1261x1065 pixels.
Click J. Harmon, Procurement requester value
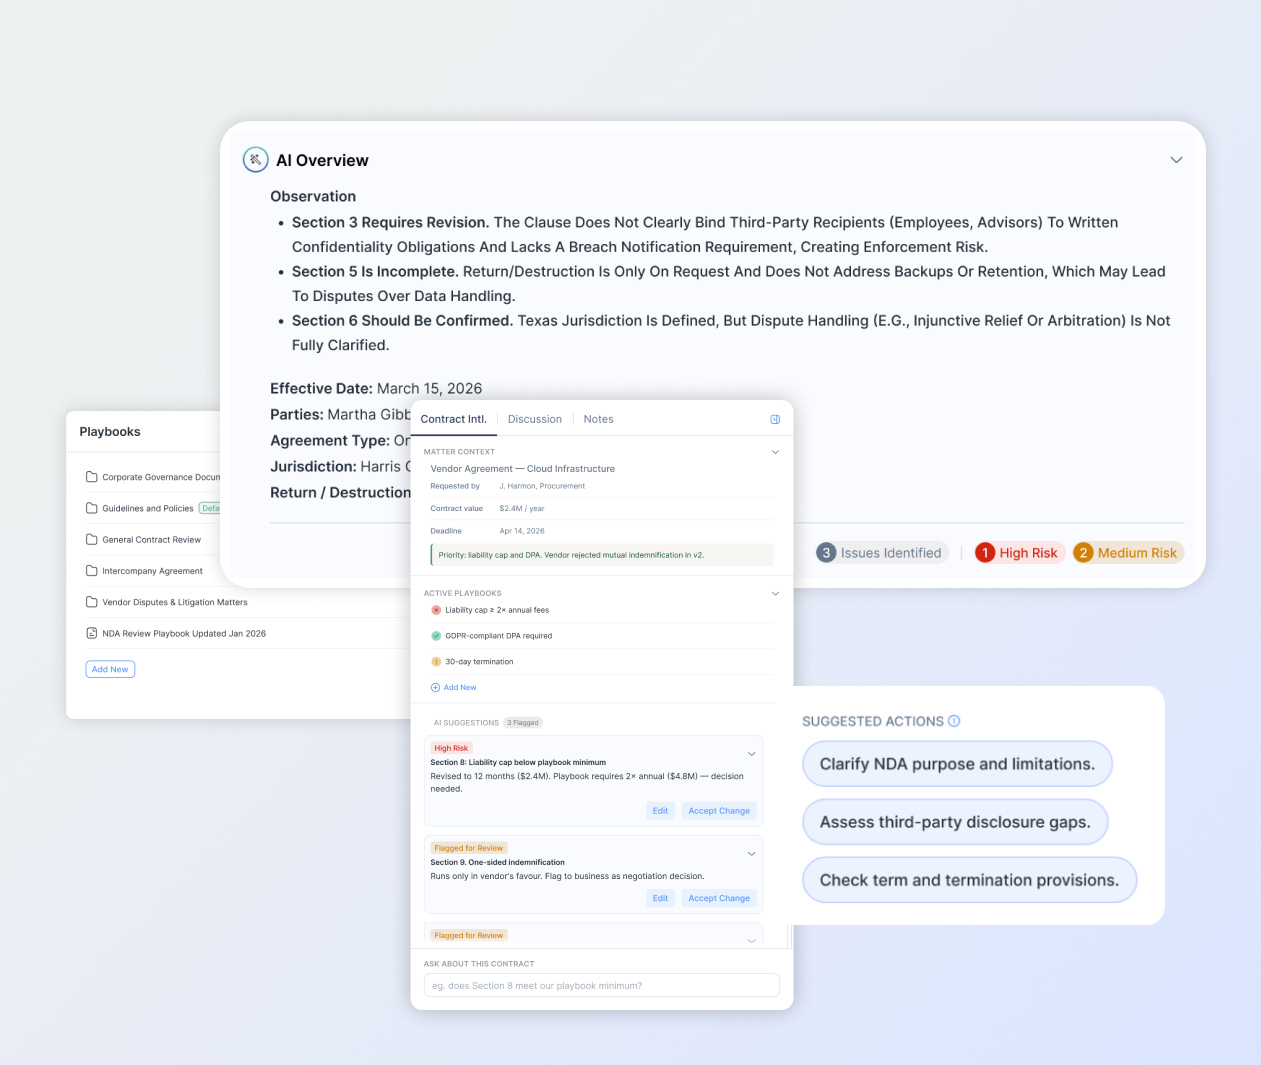pos(542,486)
